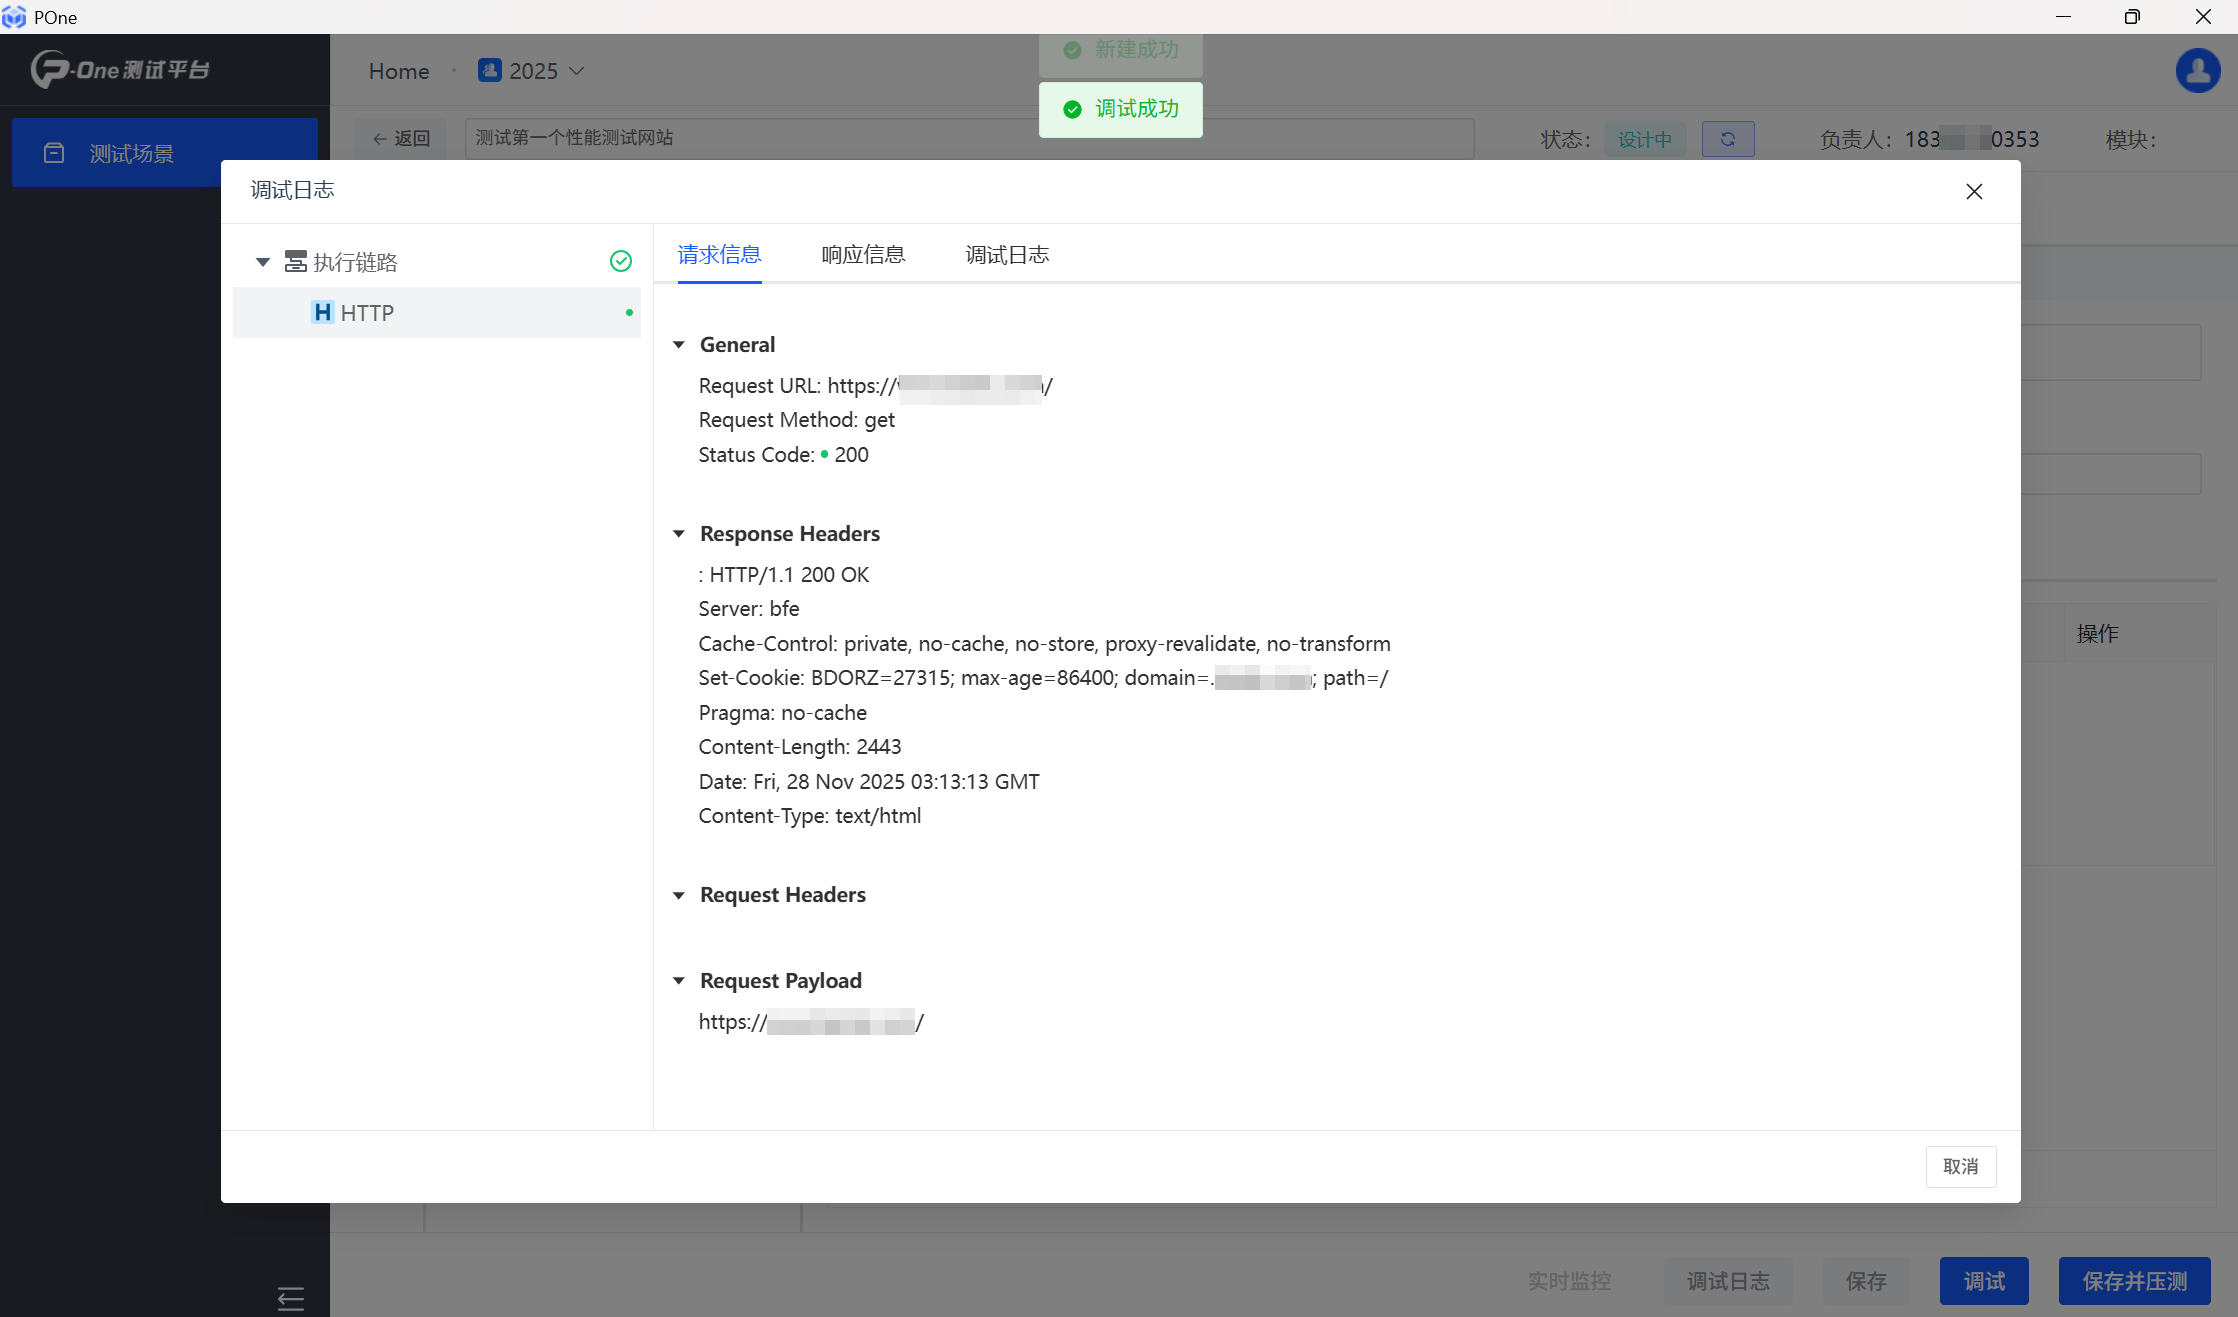Click the 取消 button
The height and width of the screenshot is (1317, 2238).
1960,1166
